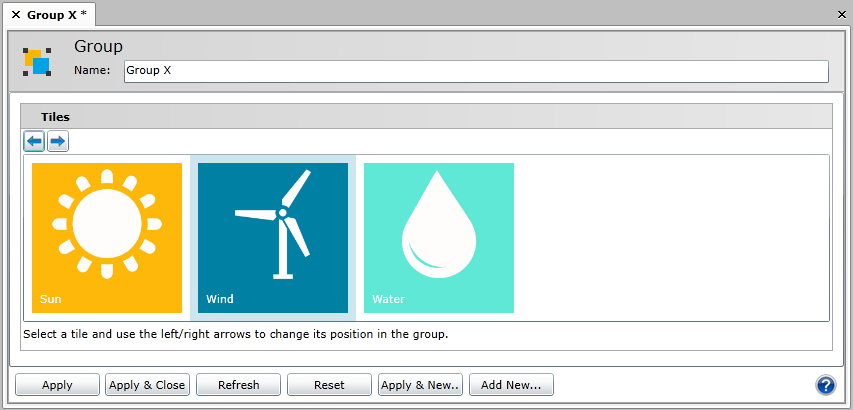
Task: Select the Sun tile
Action: tap(107, 238)
